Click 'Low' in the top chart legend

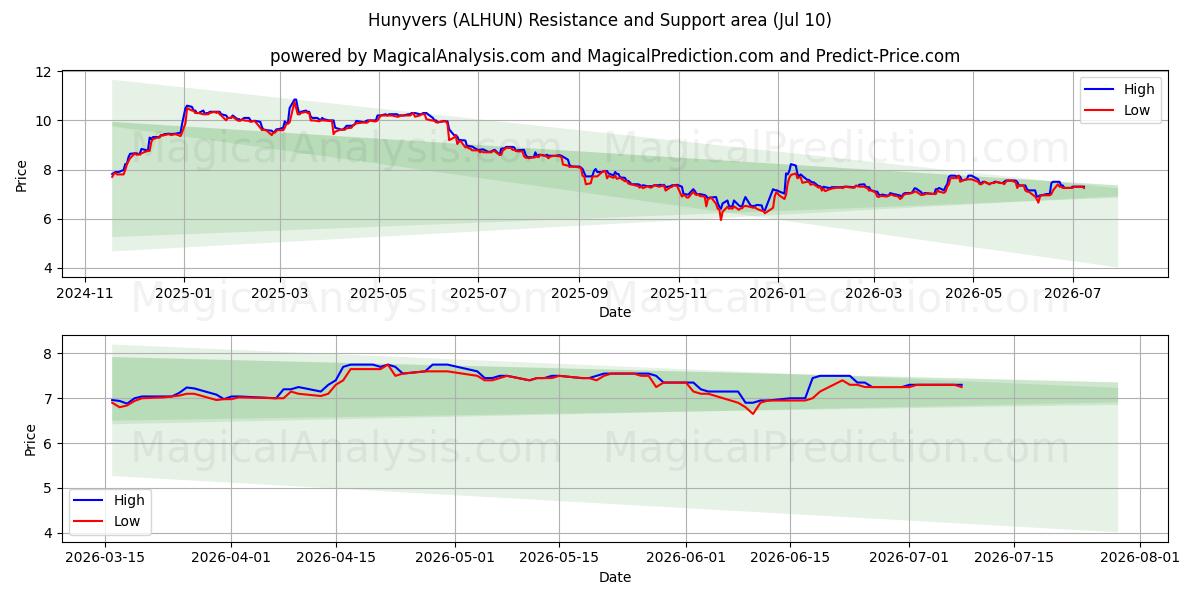click(1137, 110)
